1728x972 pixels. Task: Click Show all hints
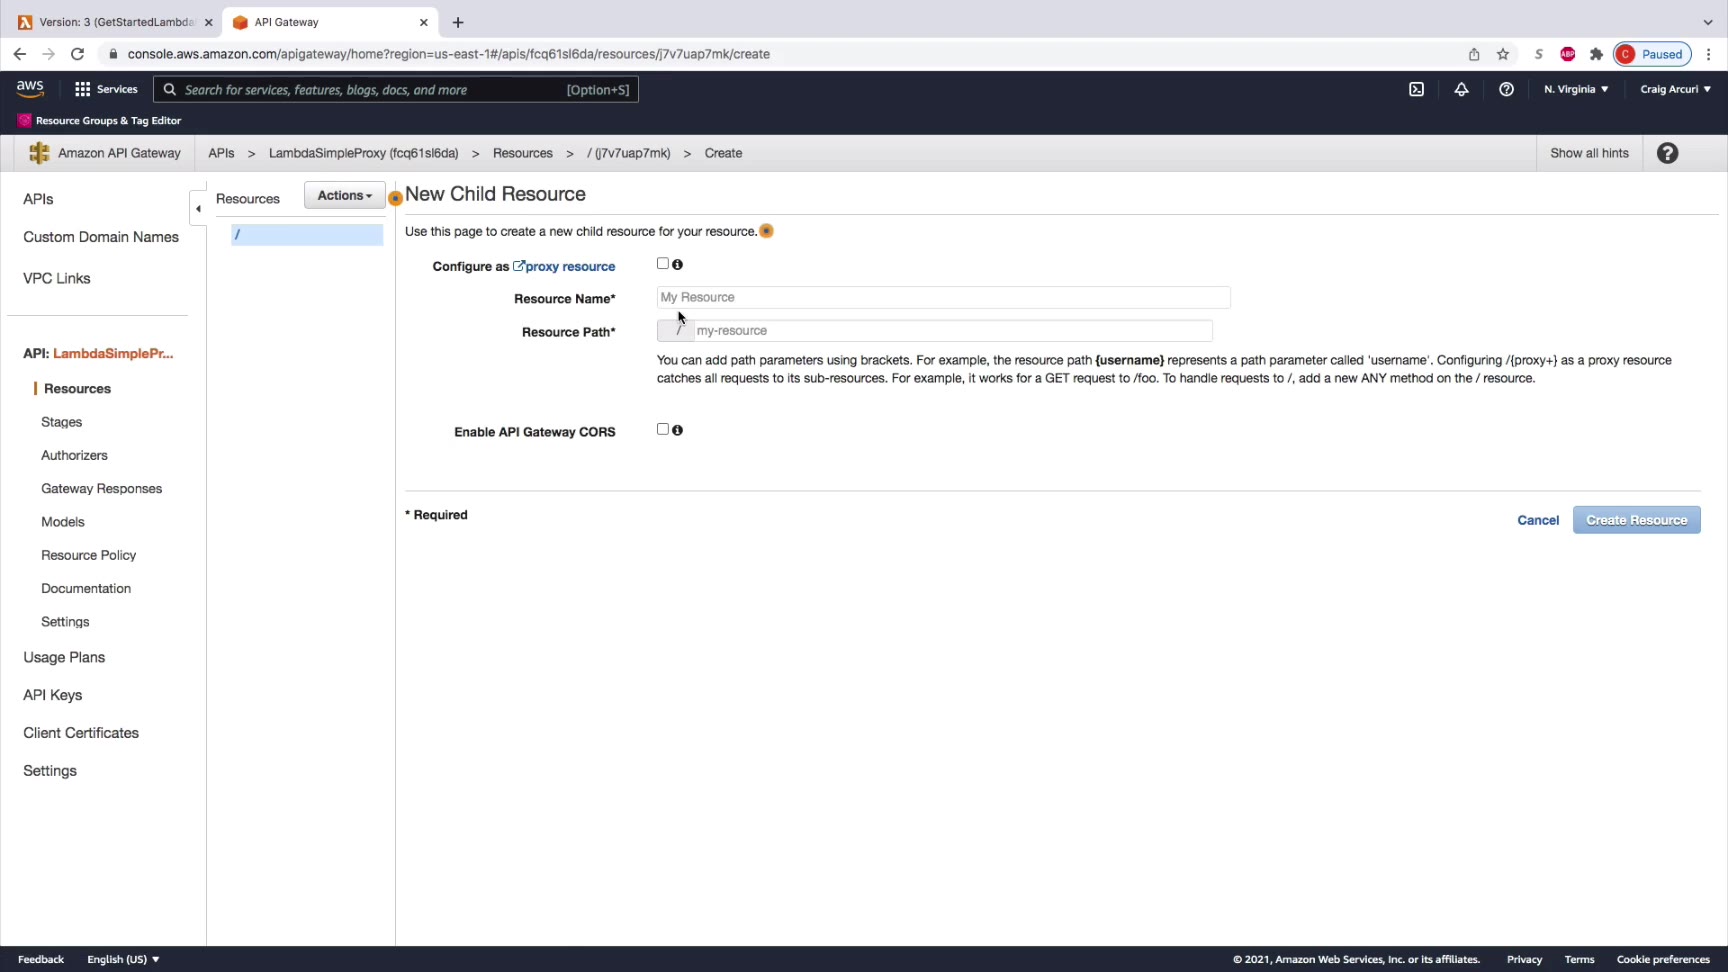pos(1589,153)
